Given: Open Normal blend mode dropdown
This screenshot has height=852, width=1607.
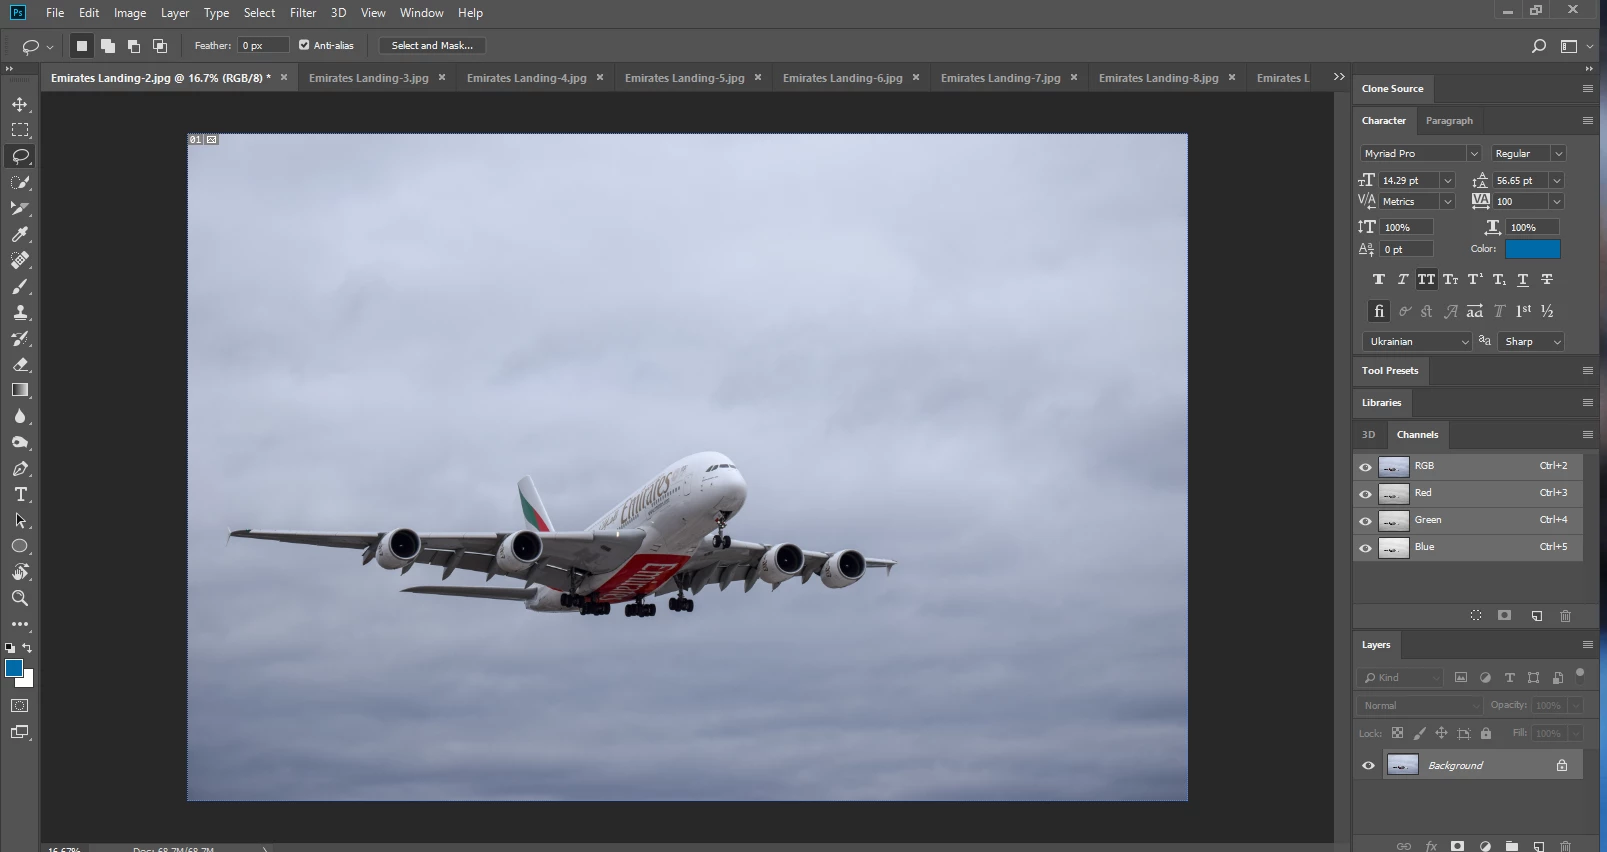Looking at the screenshot, I should tap(1420, 705).
